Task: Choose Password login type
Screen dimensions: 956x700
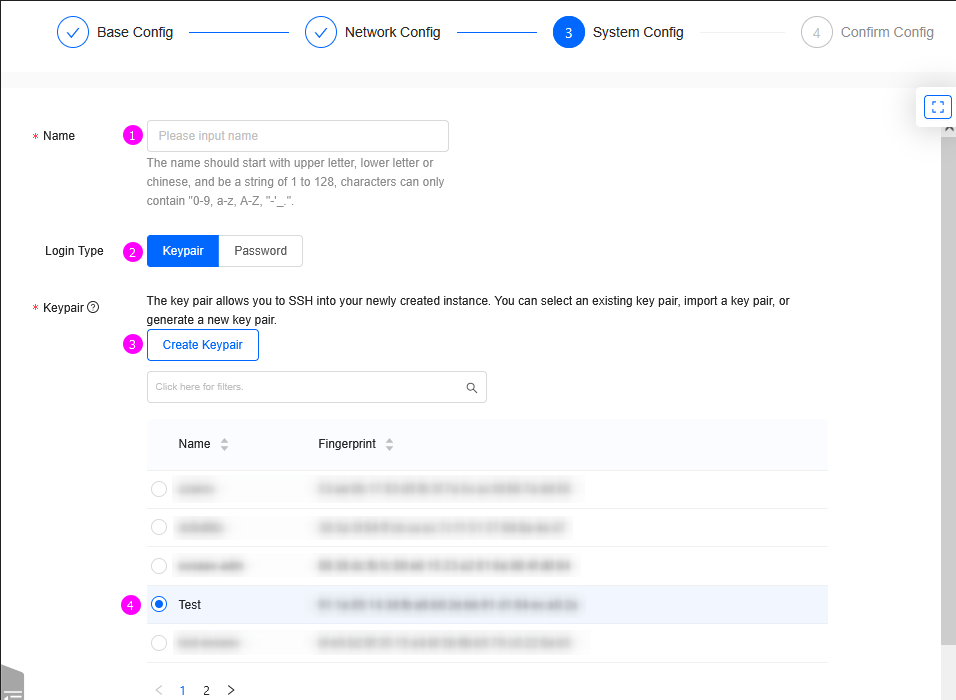Action: point(260,251)
